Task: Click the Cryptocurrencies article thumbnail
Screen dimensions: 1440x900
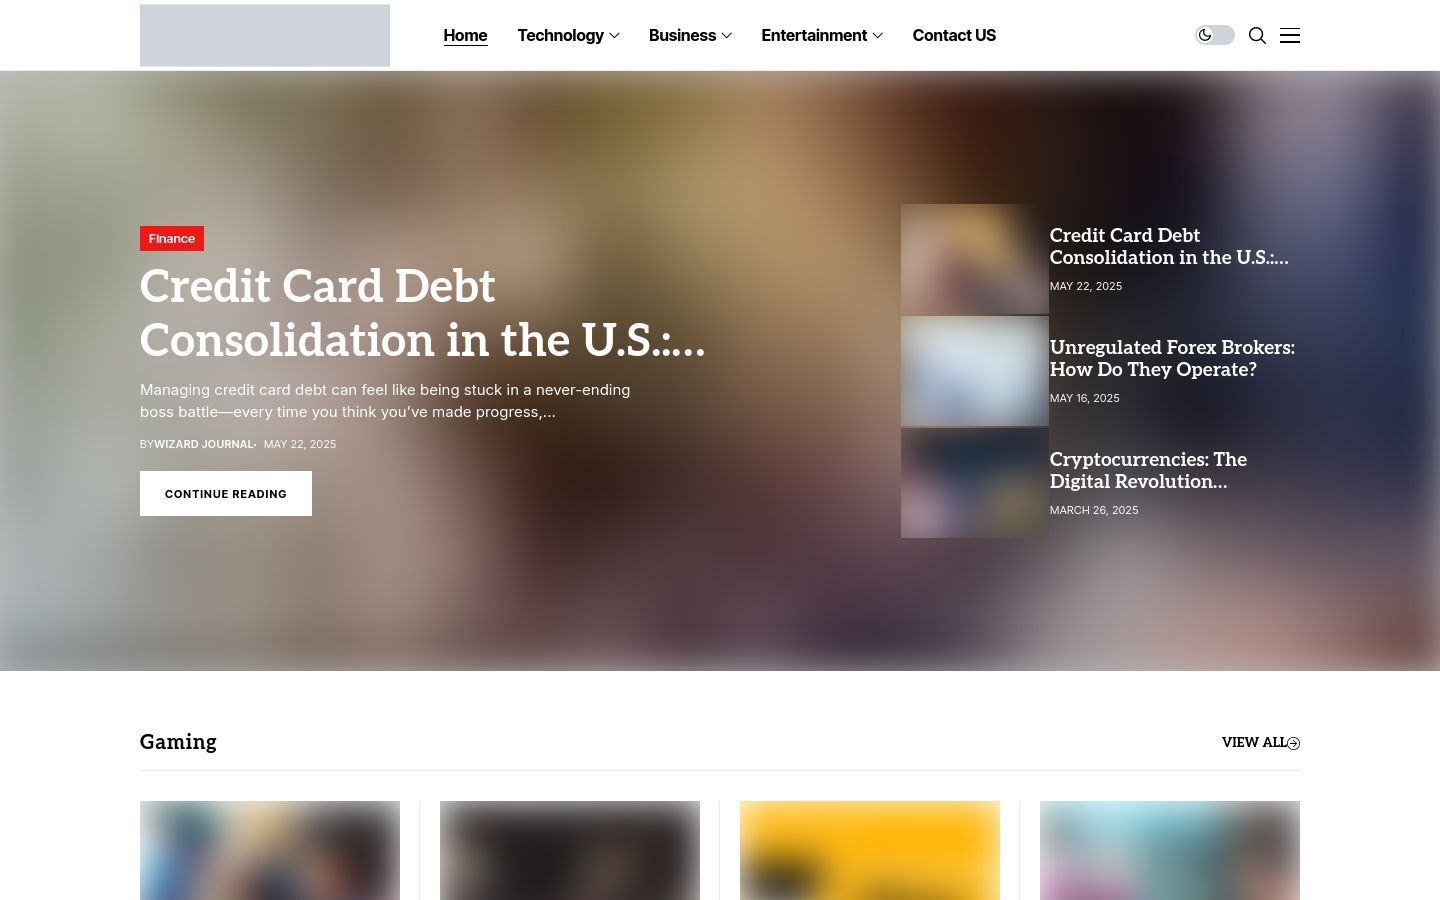Action: [975, 483]
